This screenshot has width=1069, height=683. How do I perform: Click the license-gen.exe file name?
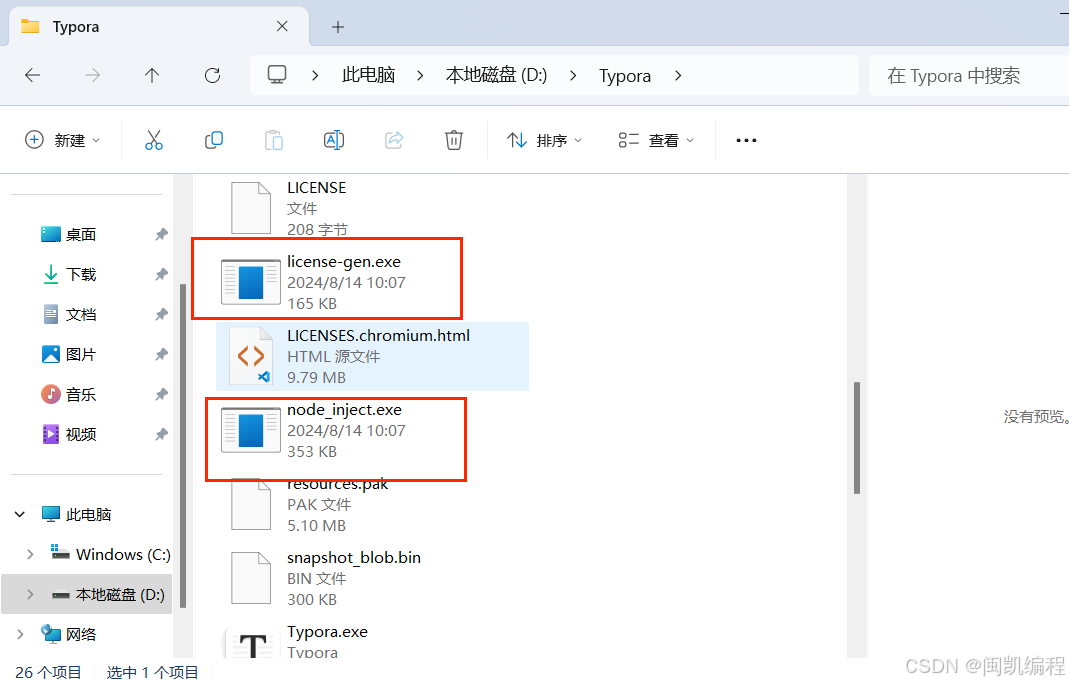click(x=344, y=262)
